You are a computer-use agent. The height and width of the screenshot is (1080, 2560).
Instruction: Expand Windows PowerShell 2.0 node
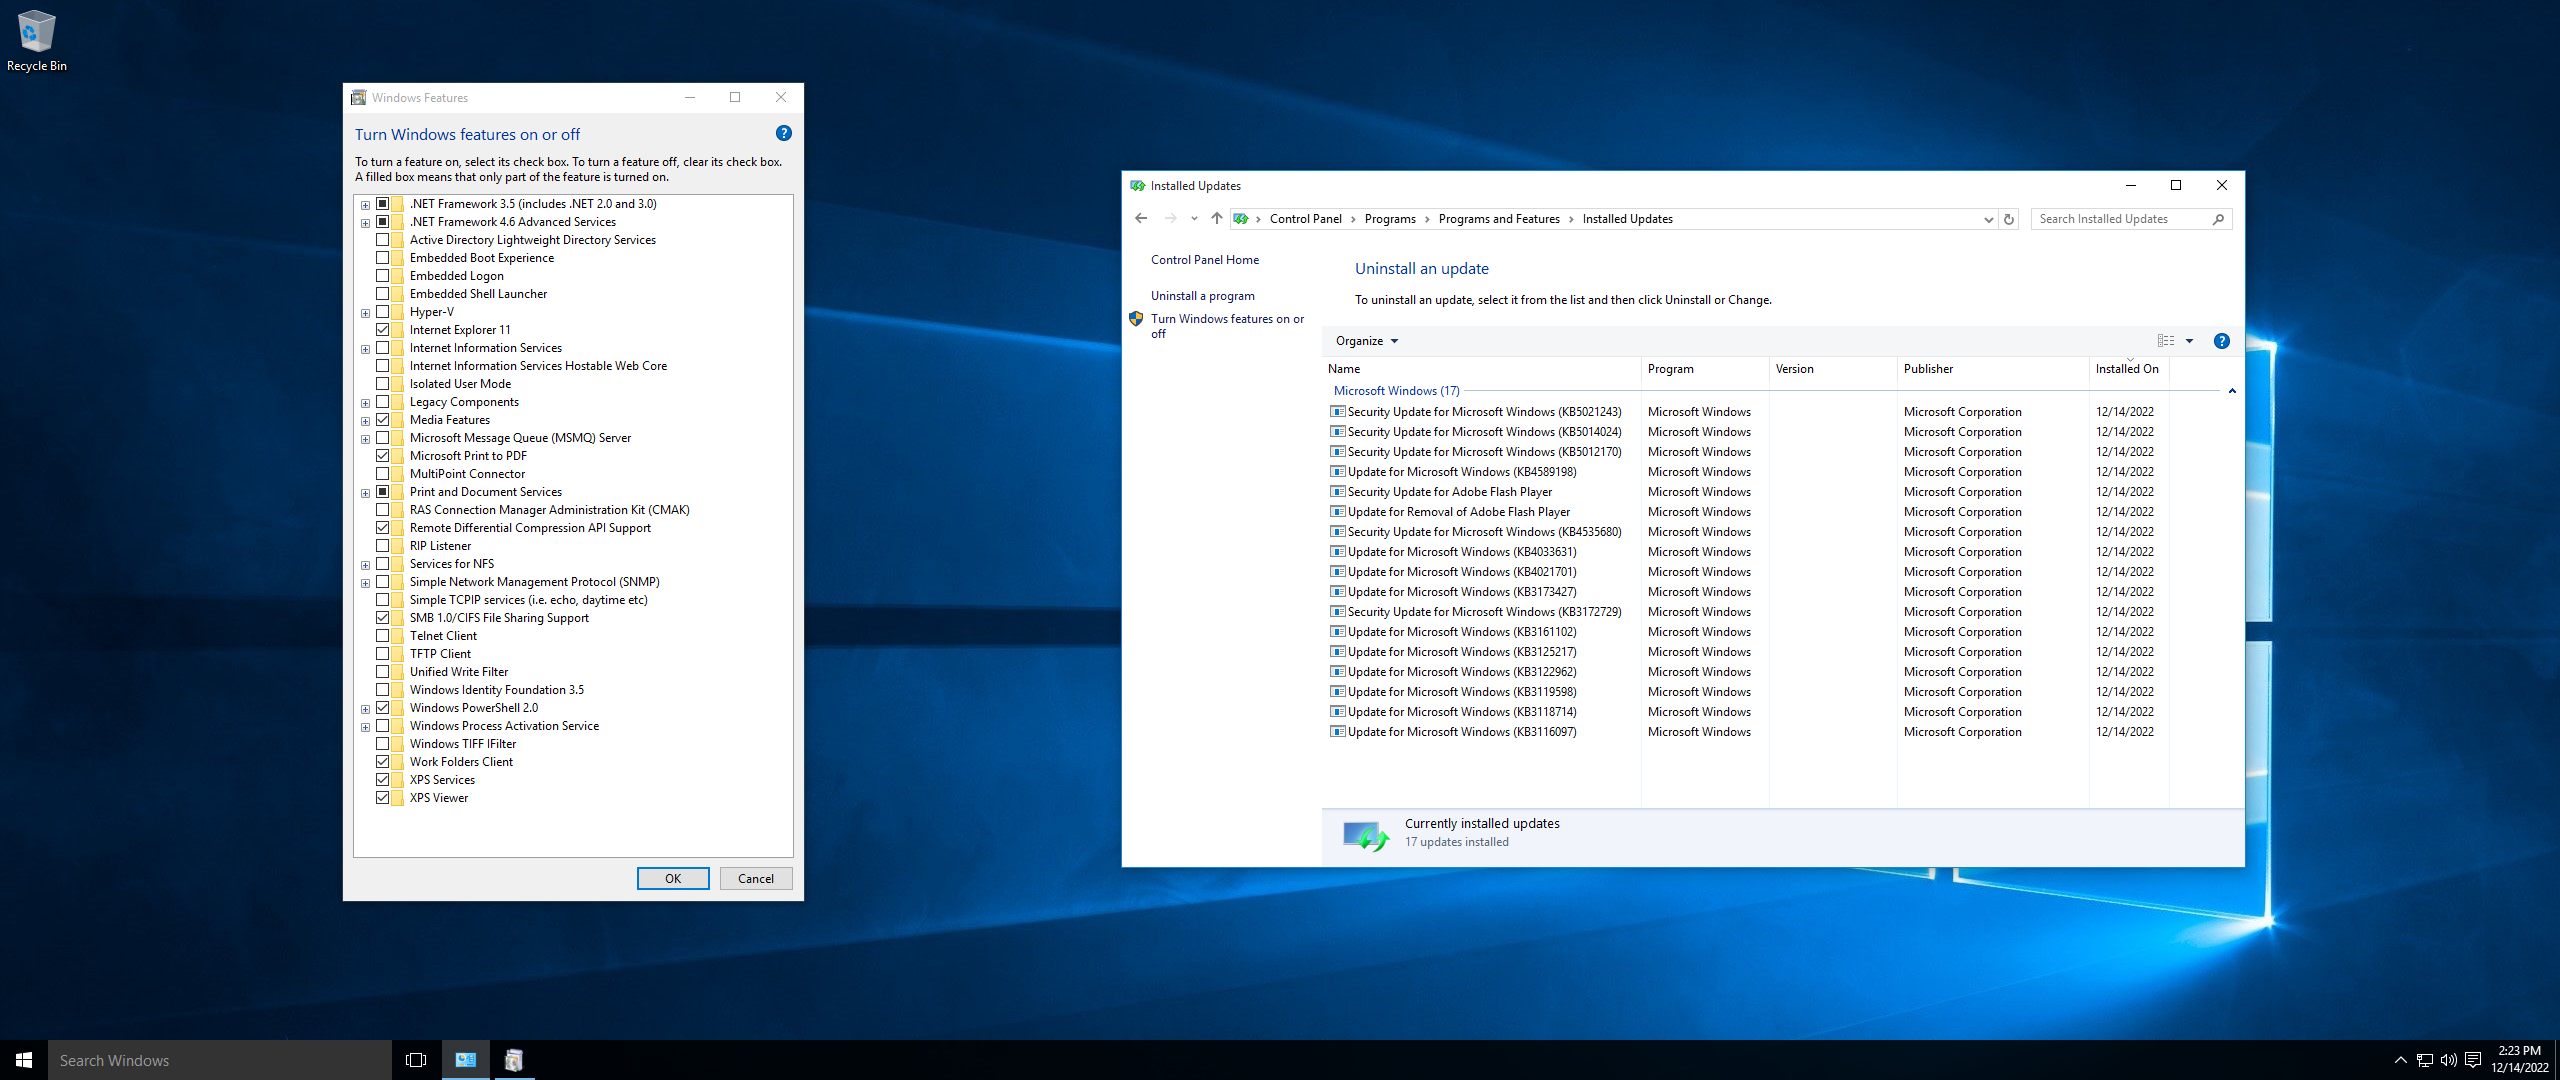[366, 709]
